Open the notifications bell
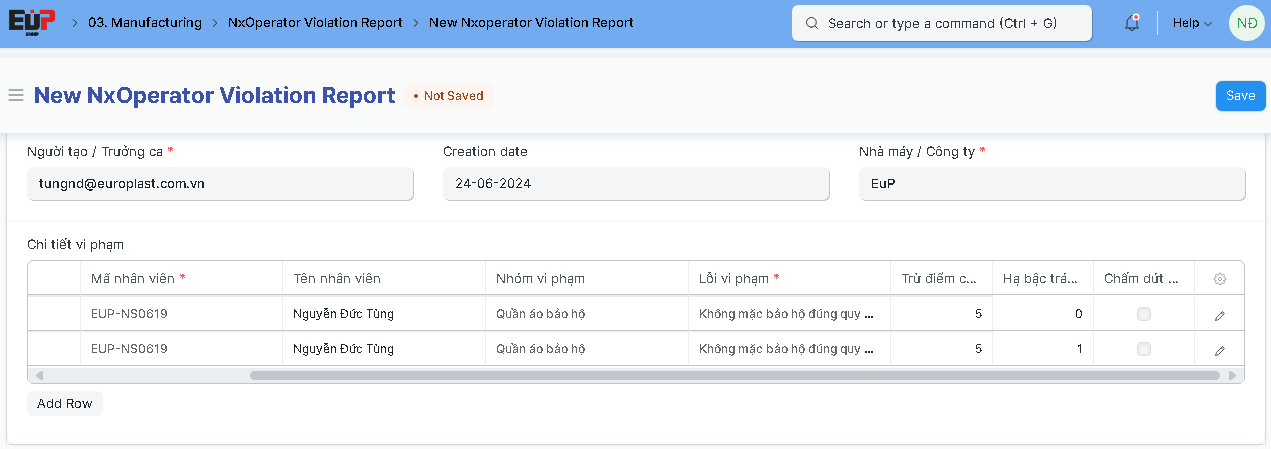 click(1132, 23)
